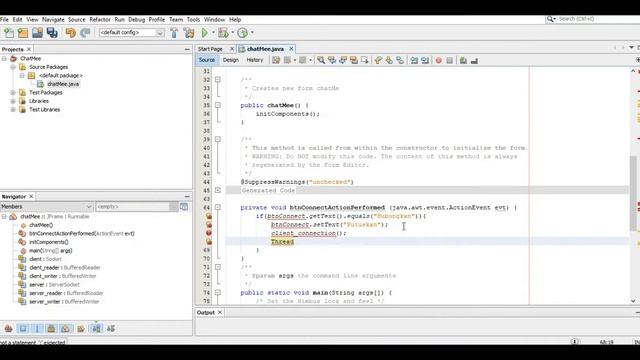640x360 pixels.
Task: Click the error mark on line 66 gutter
Action: click(209, 224)
